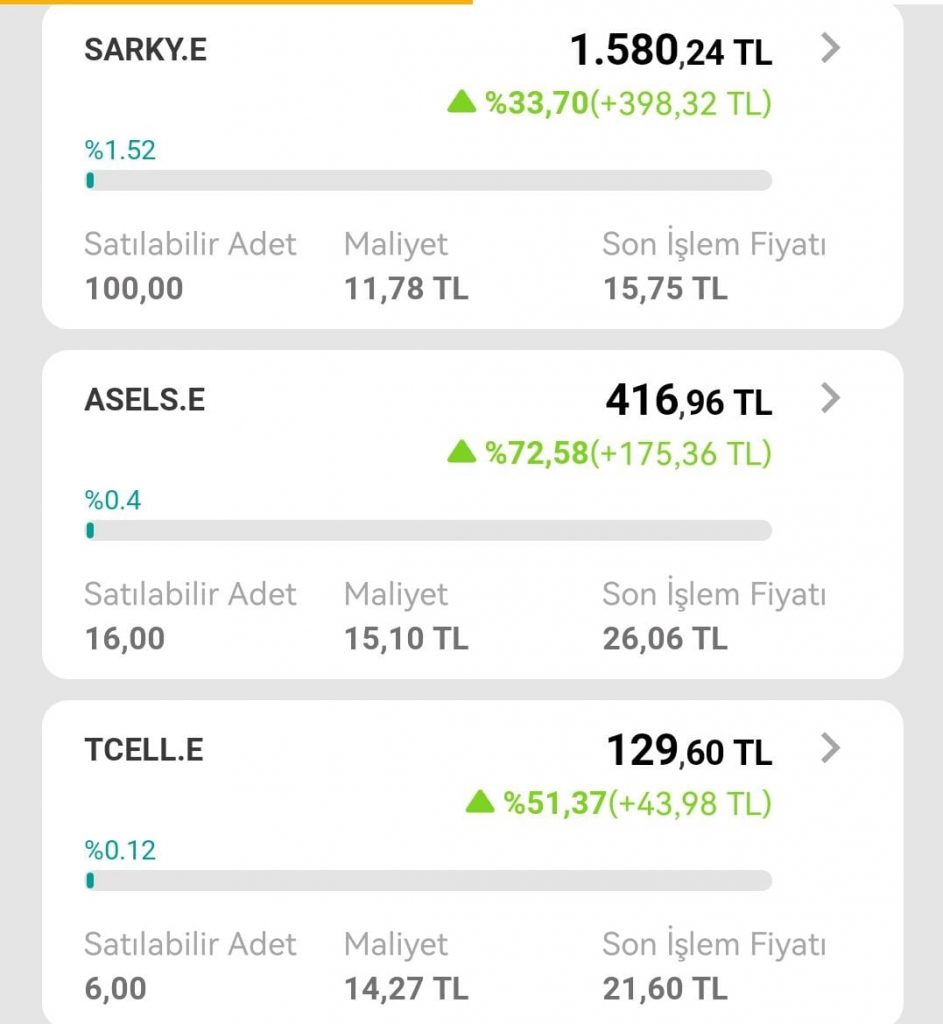The image size is (943, 1024).
Task: Expand ASELS.E position using right chevron
Action: [830, 398]
